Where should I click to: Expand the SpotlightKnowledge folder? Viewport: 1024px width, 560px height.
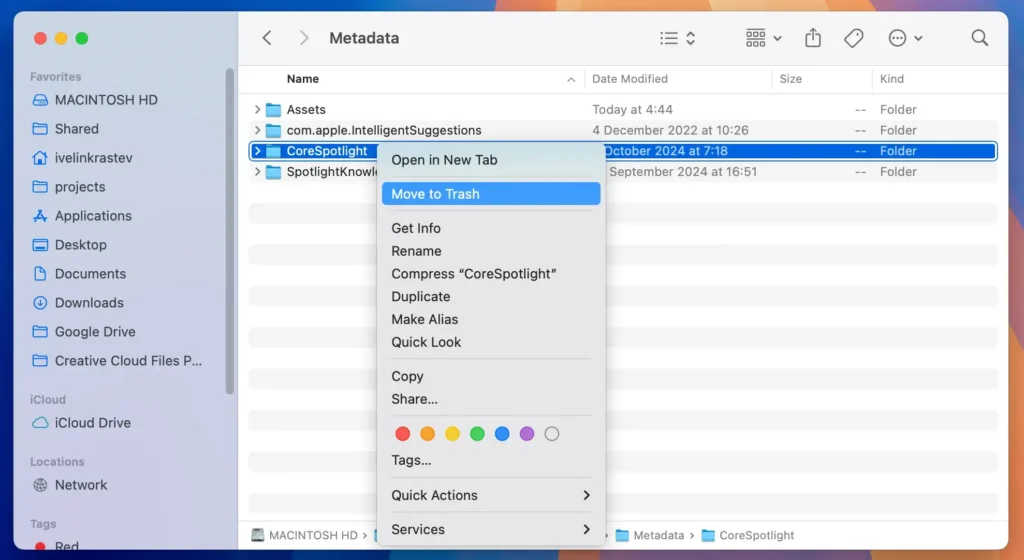tap(257, 172)
